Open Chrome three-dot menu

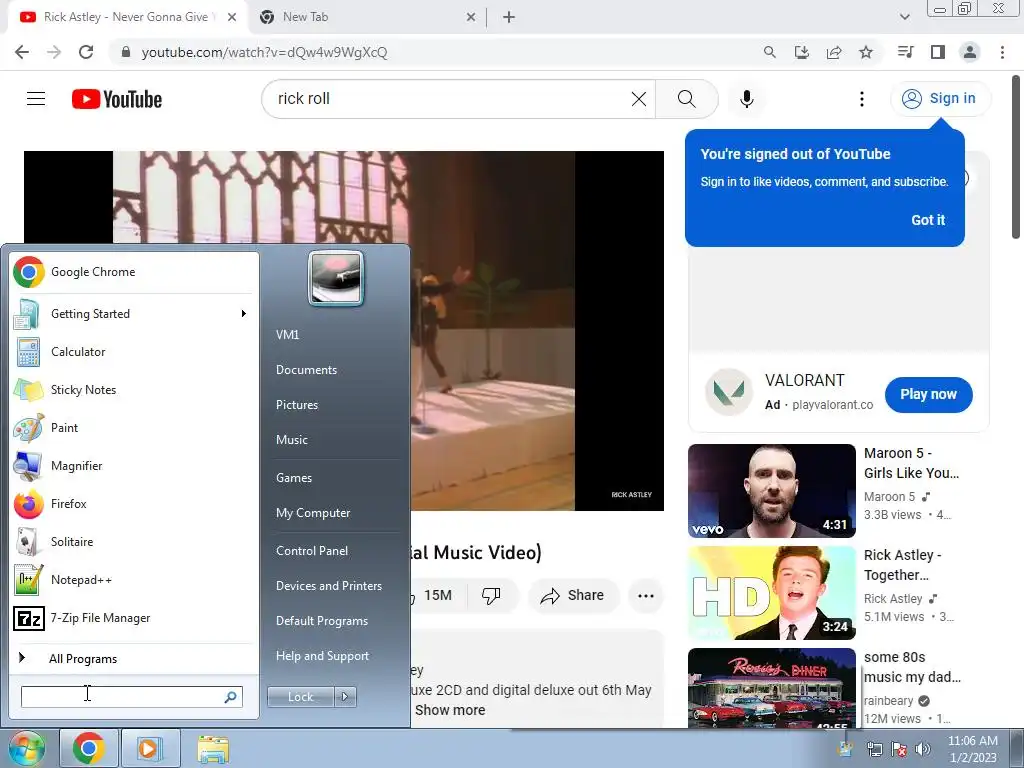pyautogui.click(x=1002, y=52)
